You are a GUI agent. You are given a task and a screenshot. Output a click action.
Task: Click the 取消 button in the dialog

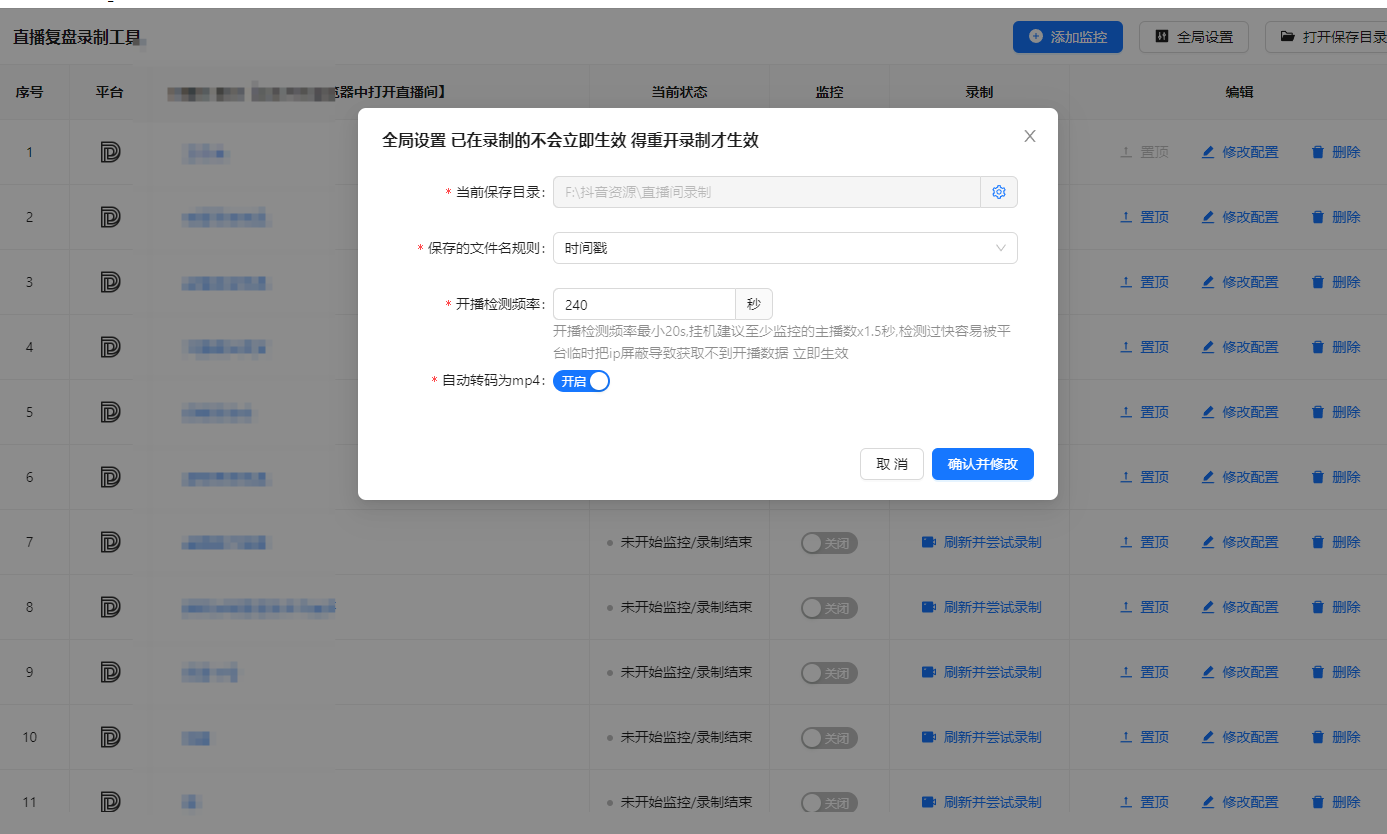pyautogui.click(x=892, y=463)
